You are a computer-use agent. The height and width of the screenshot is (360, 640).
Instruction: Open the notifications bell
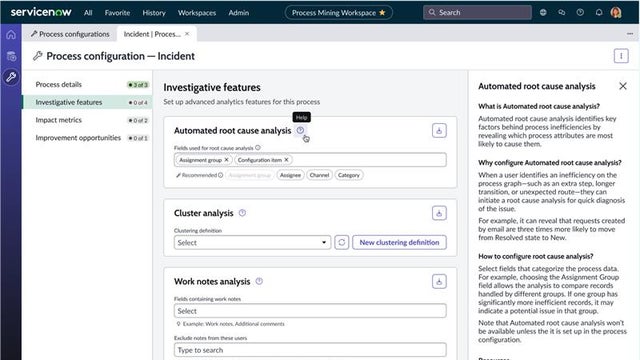(x=599, y=13)
